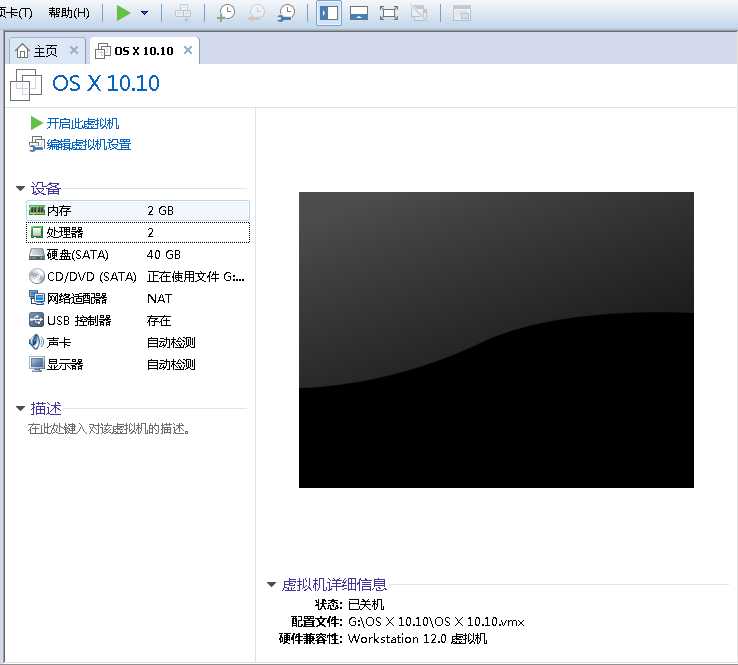Click the green power-on play toolbar button
The image size is (738, 665).
(x=123, y=13)
